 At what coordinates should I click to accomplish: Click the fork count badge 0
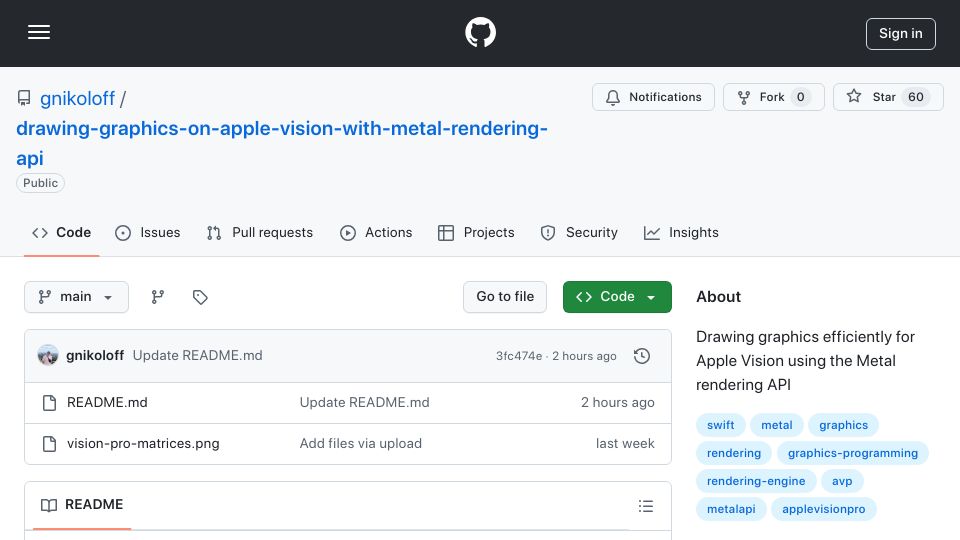(x=800, y=97)
